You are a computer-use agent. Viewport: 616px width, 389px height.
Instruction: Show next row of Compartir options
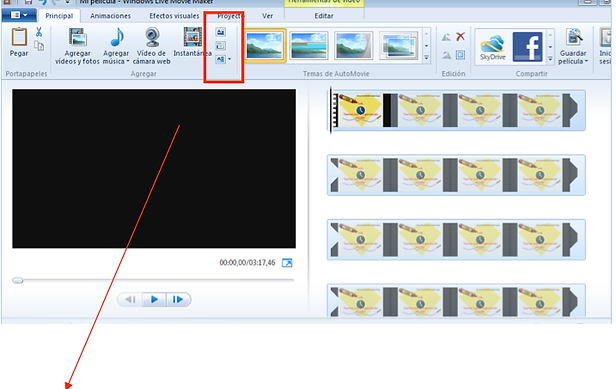pos(550,47)
